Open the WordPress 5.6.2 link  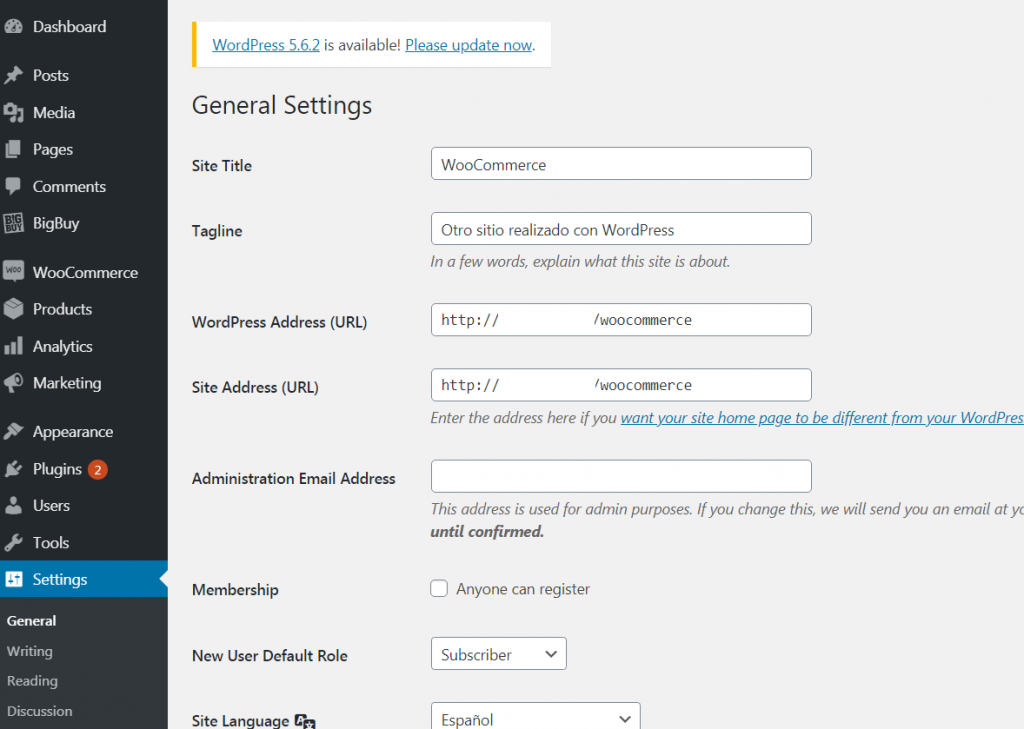coord(266,45)
